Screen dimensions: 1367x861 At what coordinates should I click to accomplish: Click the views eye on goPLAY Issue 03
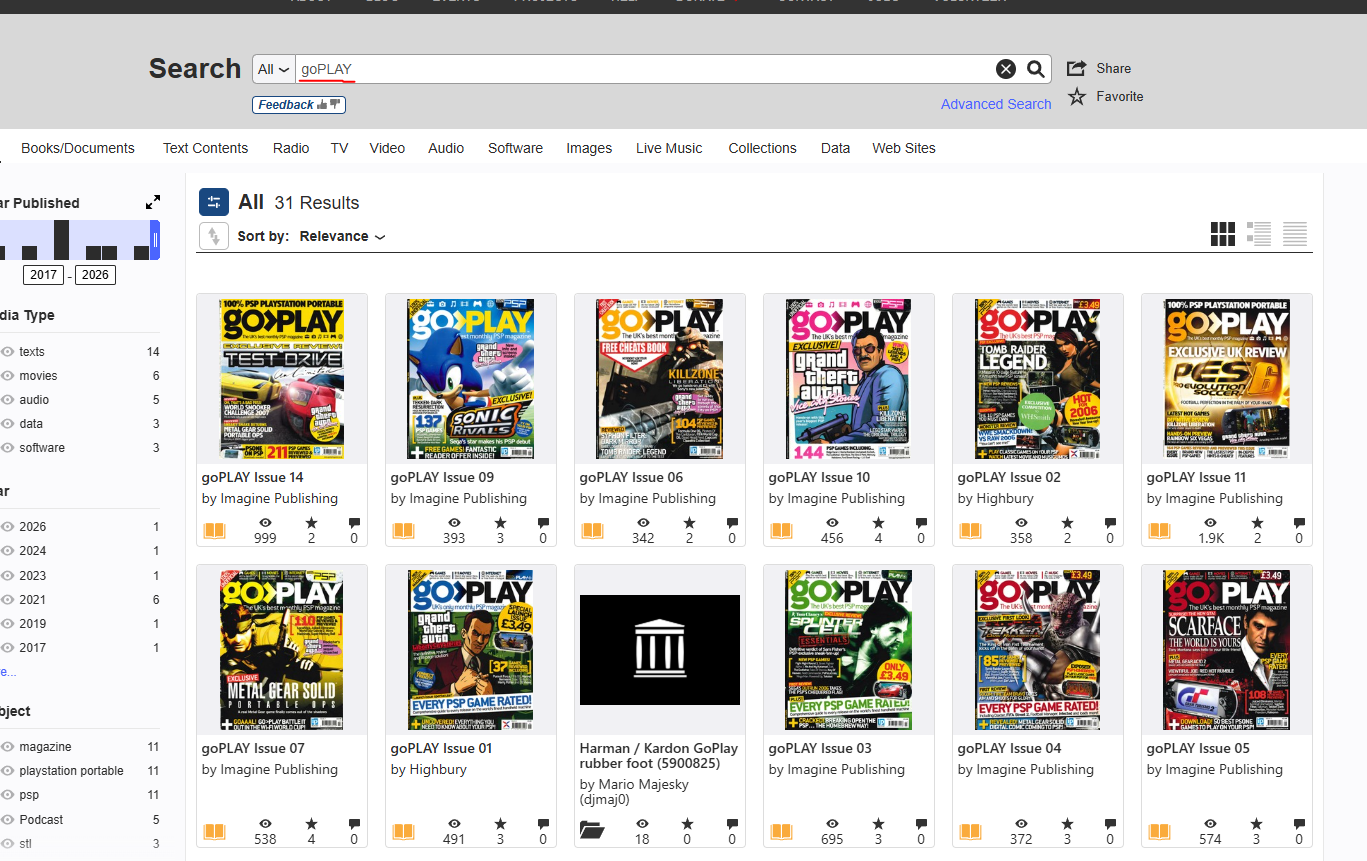832,824
